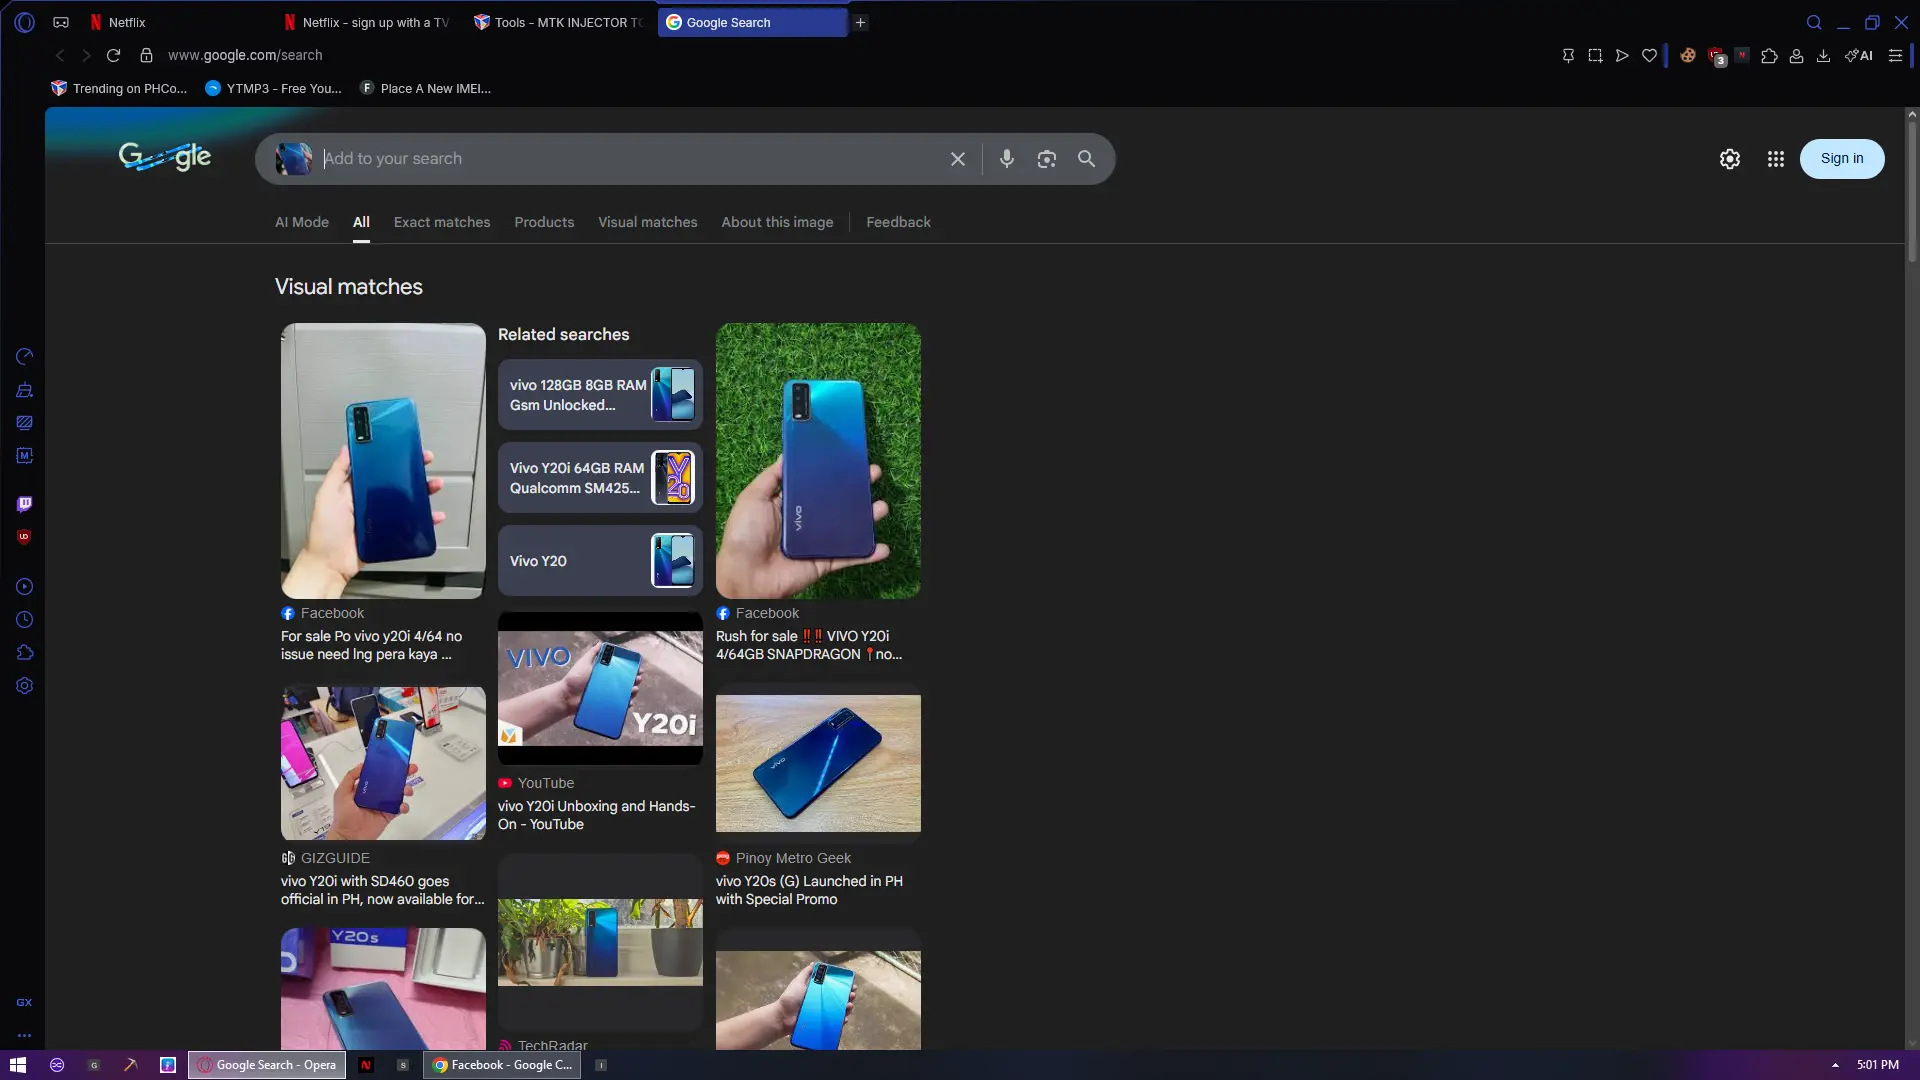Image resolution: width=1920 pixels, height=1080 pixels.
Task: Open Netflix extension icon in toolbar
Action: coord(1742,55)
